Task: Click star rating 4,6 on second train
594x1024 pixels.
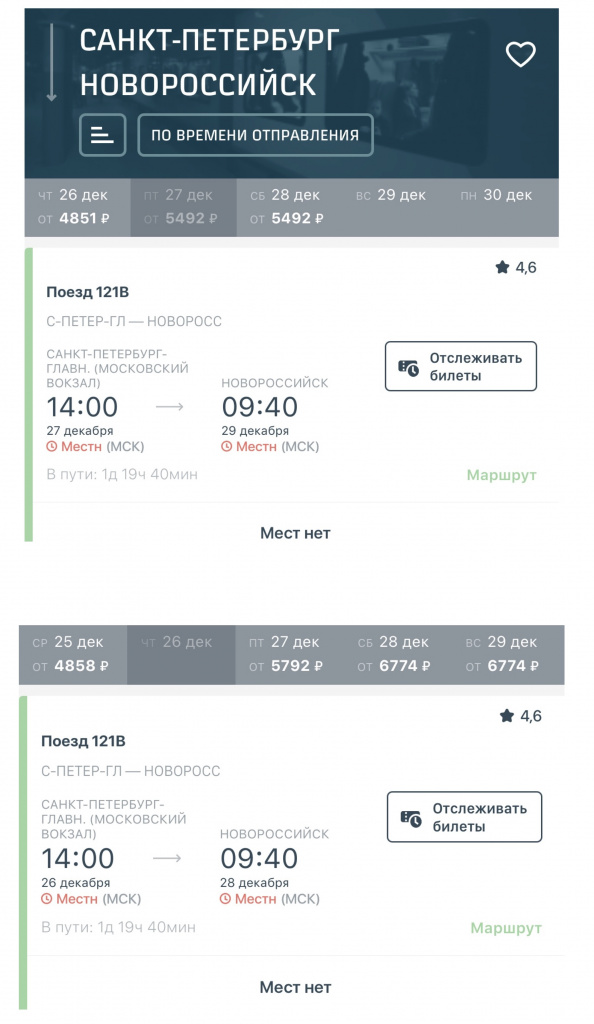Action: [520, 716]
